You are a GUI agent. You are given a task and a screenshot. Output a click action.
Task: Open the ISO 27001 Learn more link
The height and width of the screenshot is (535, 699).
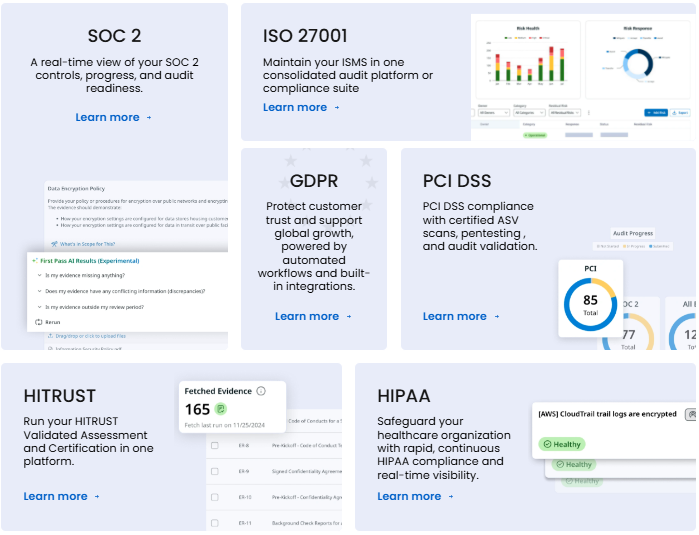pyautogui.click(x=301, y=107)
